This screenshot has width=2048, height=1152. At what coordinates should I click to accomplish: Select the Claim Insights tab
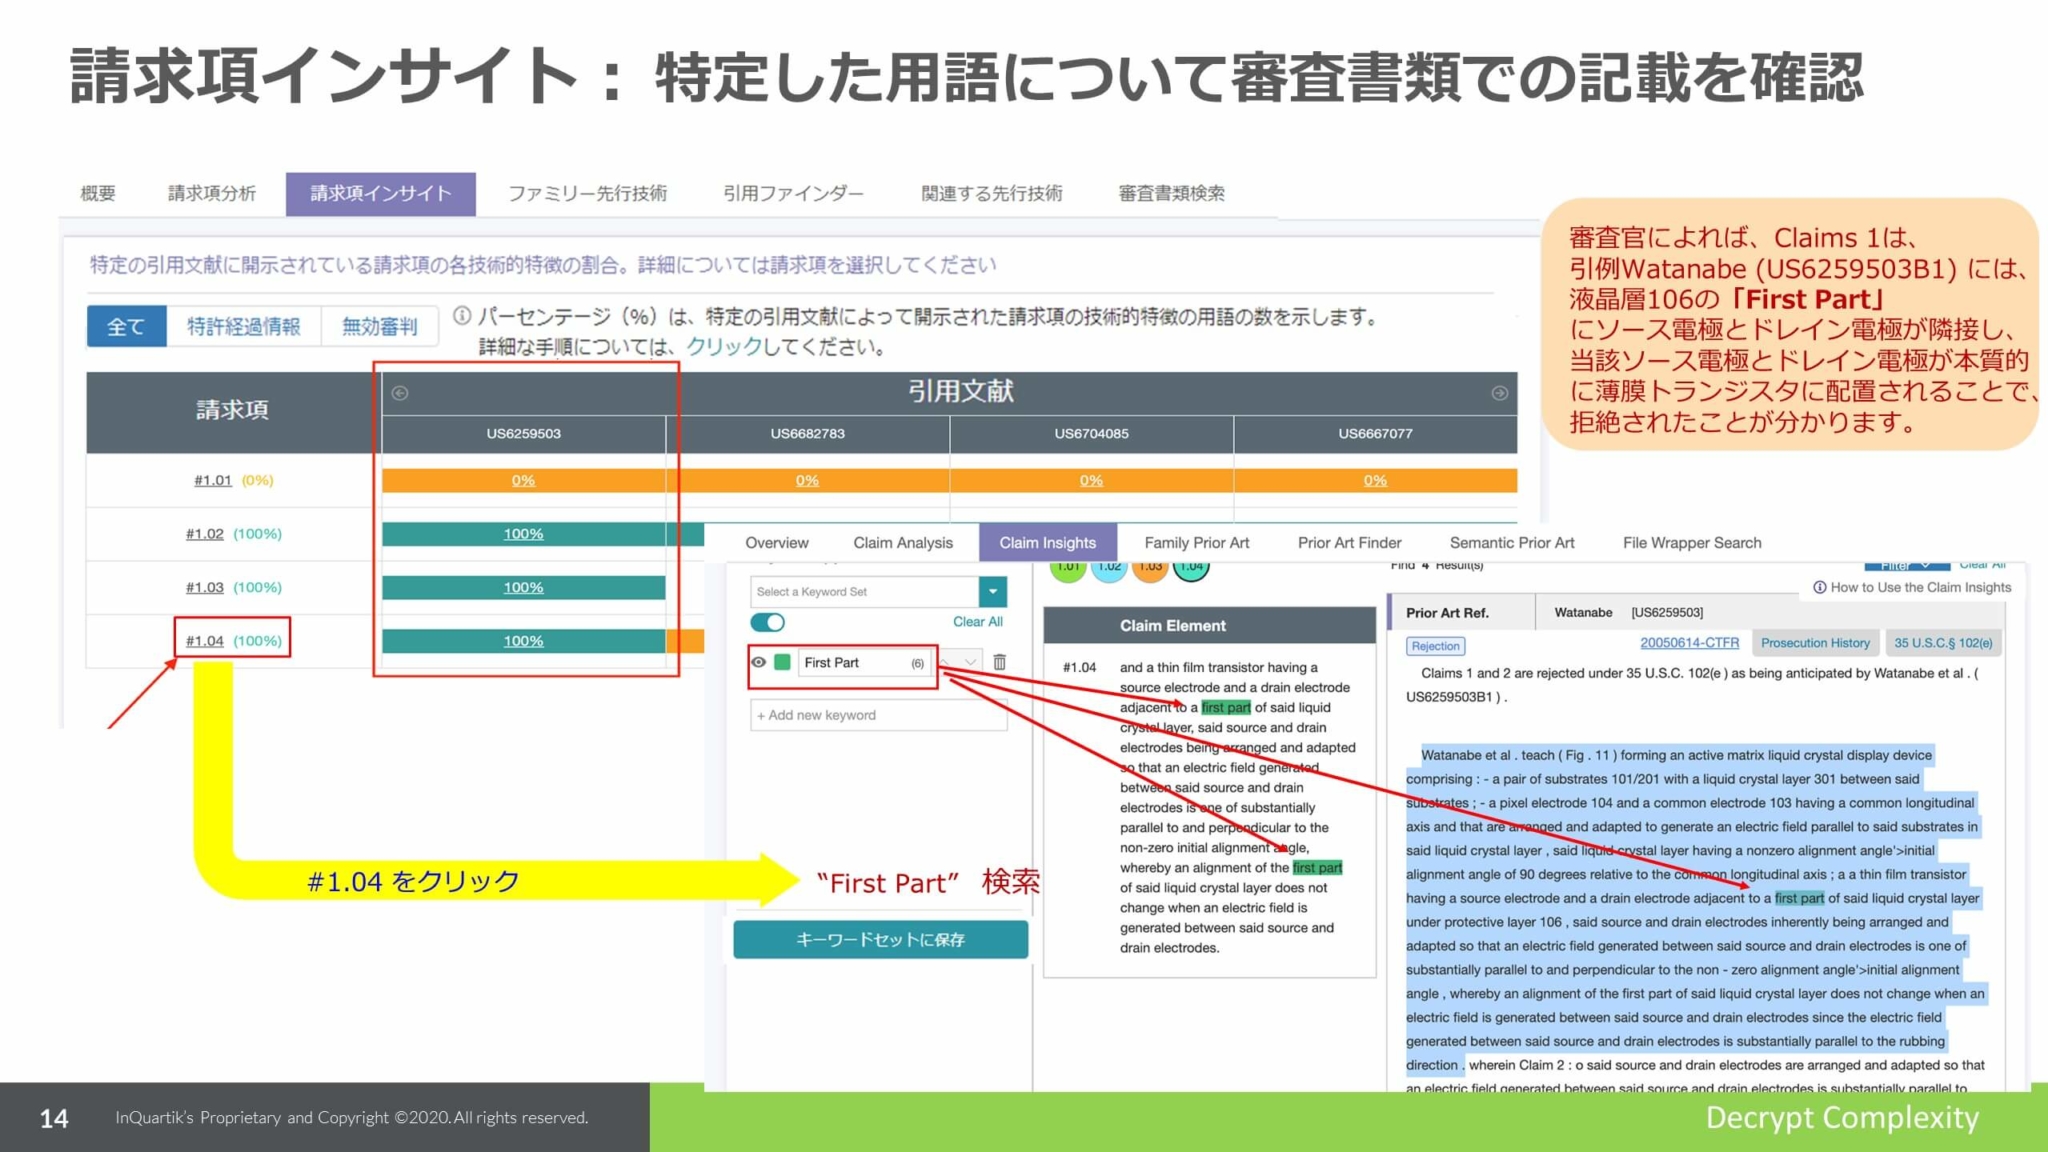(1047, 543)
